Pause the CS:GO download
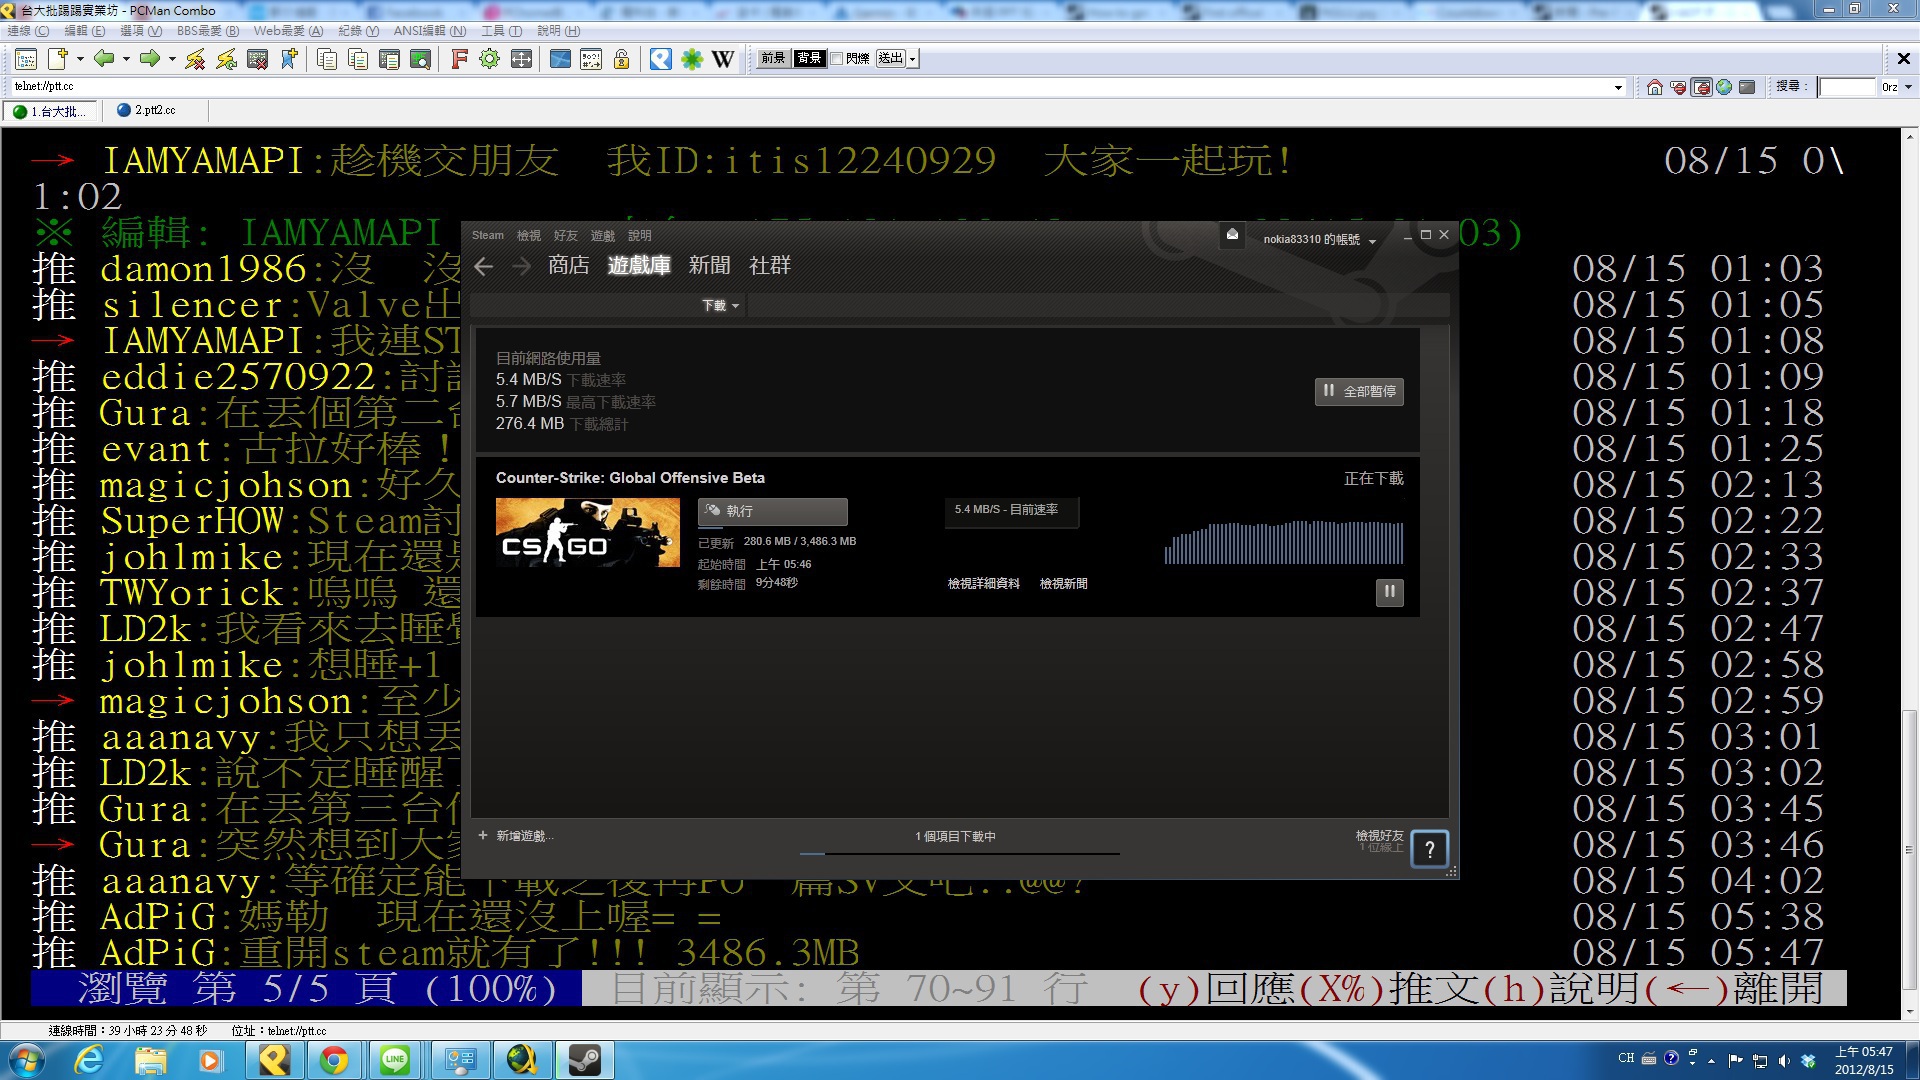This screenshot has width=1920, height=1080. (x=1389, y=592)
